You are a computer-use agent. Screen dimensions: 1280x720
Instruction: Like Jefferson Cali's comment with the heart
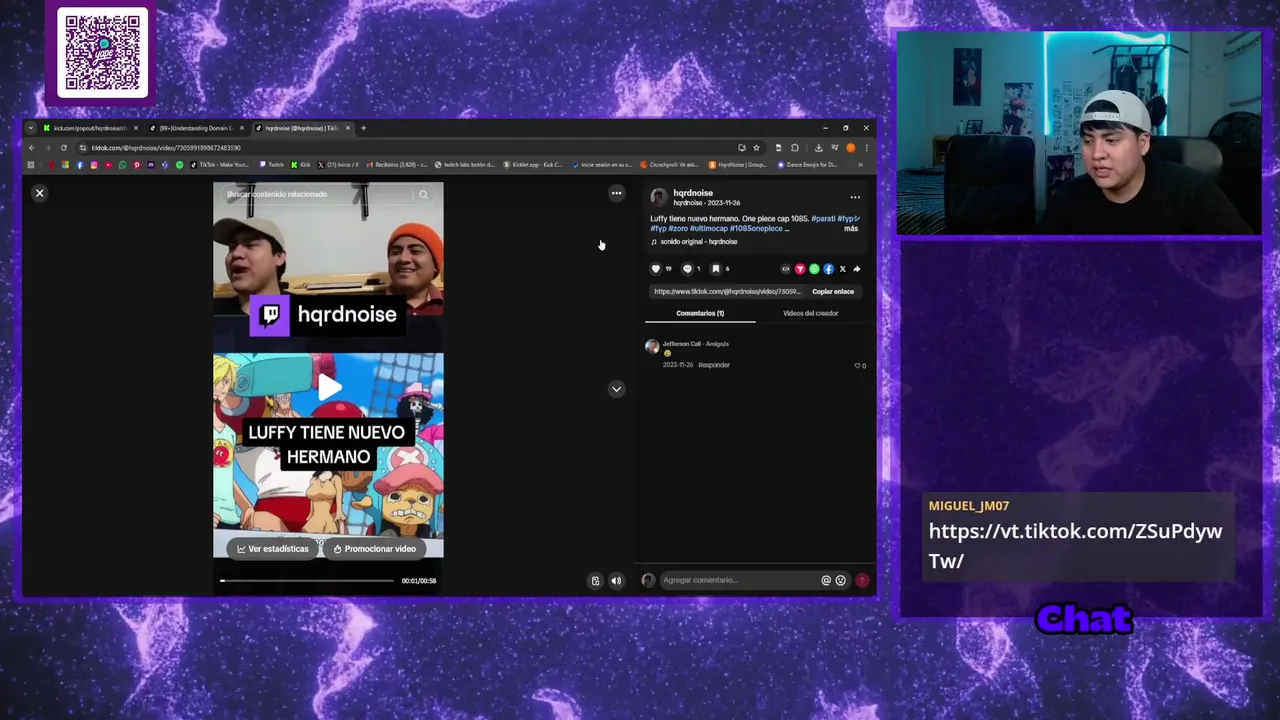(858, 366)
